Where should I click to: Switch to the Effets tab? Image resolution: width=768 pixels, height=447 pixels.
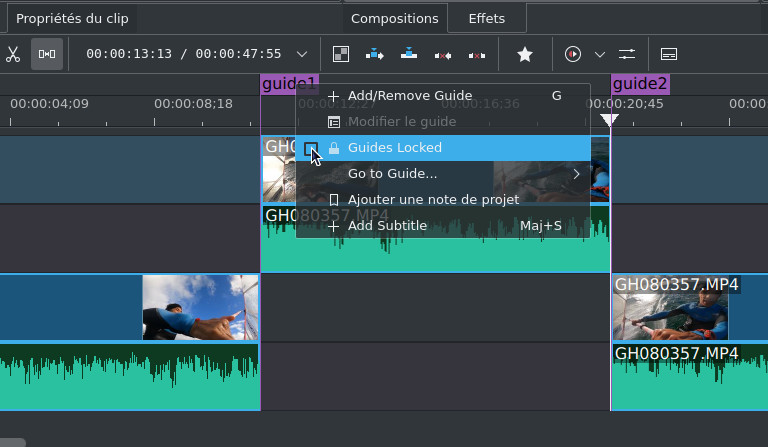[486, 19]
